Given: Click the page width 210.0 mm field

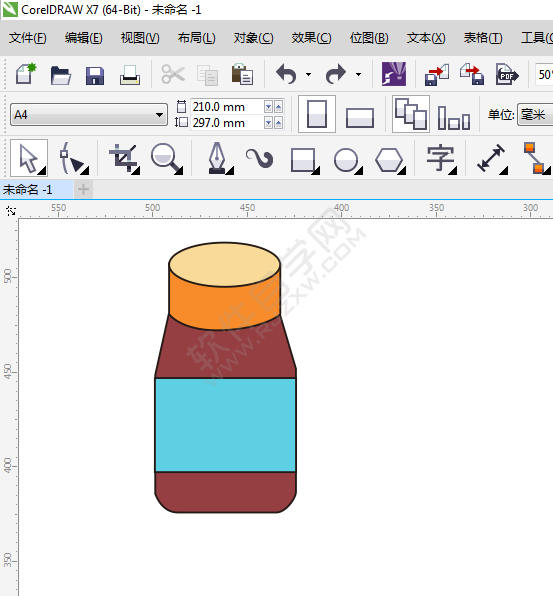Looking at the screenshot, I should pyautogui.click(x=226, y=107).
